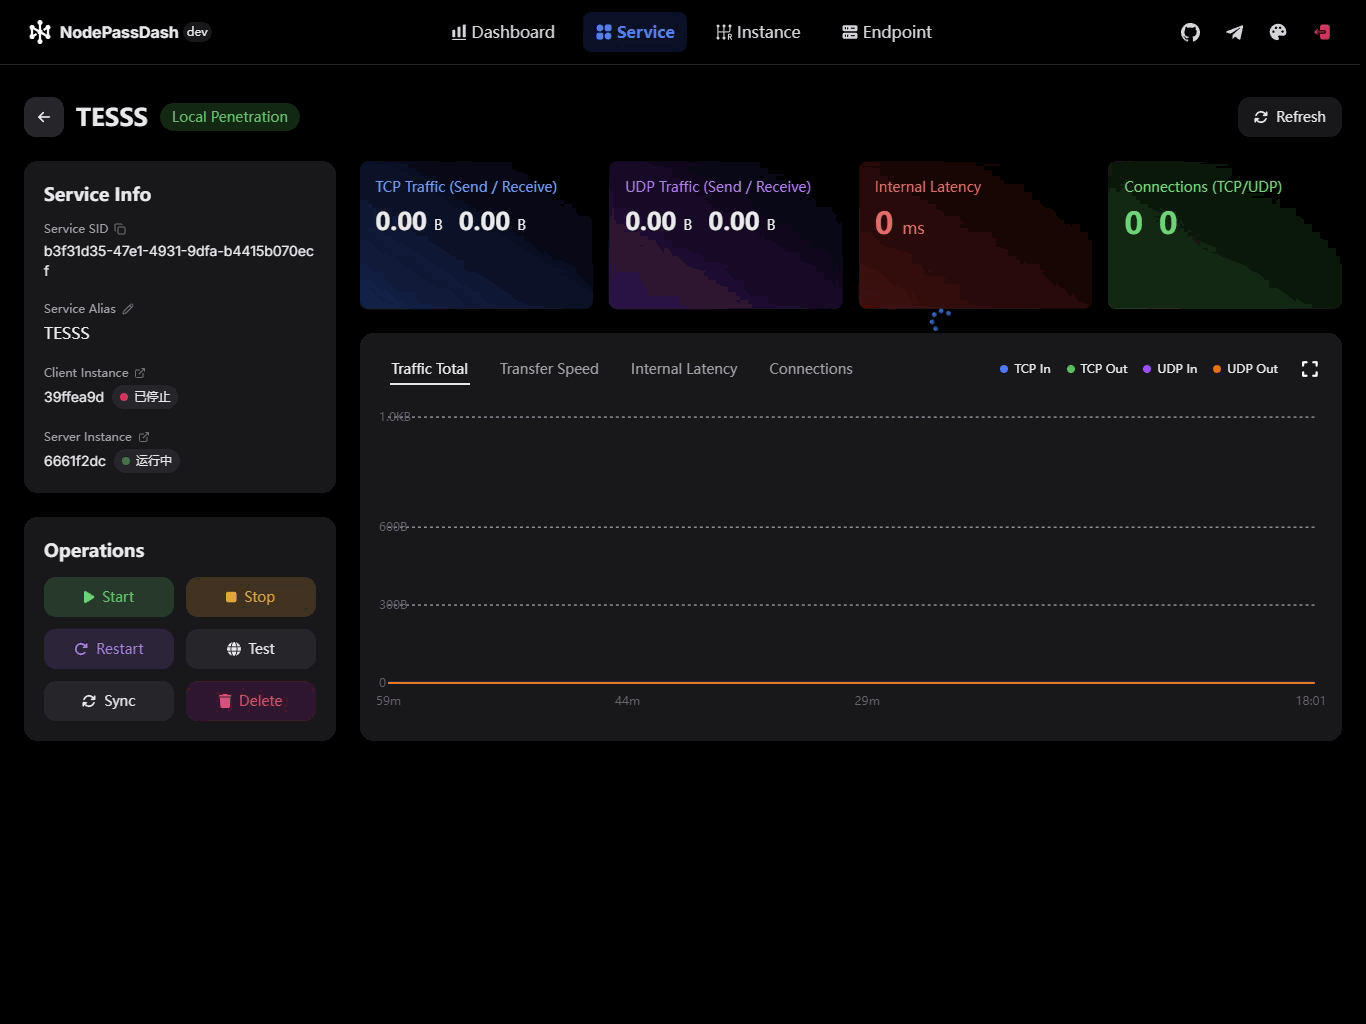Switch to the Traffic Total tab

[430, 369]
